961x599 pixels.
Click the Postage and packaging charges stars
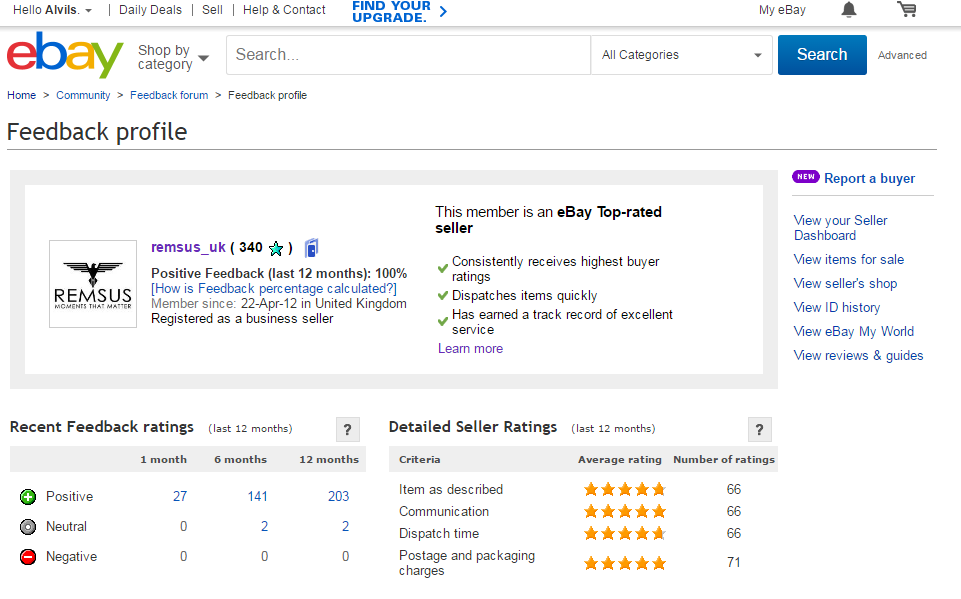625,563
